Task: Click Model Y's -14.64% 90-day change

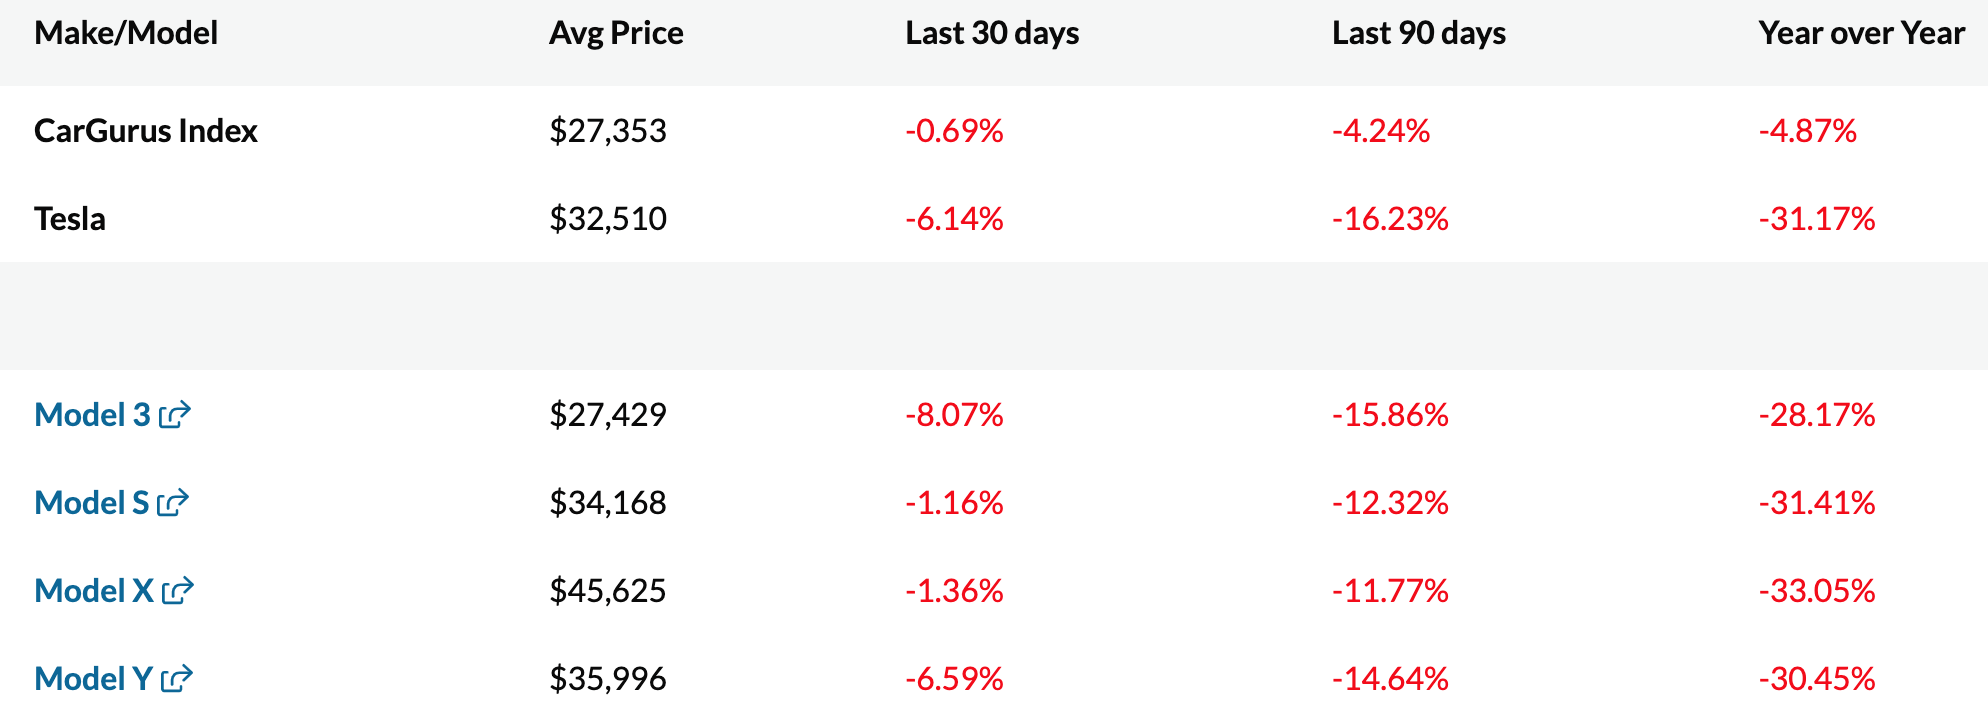Action: click(1390, 679)
